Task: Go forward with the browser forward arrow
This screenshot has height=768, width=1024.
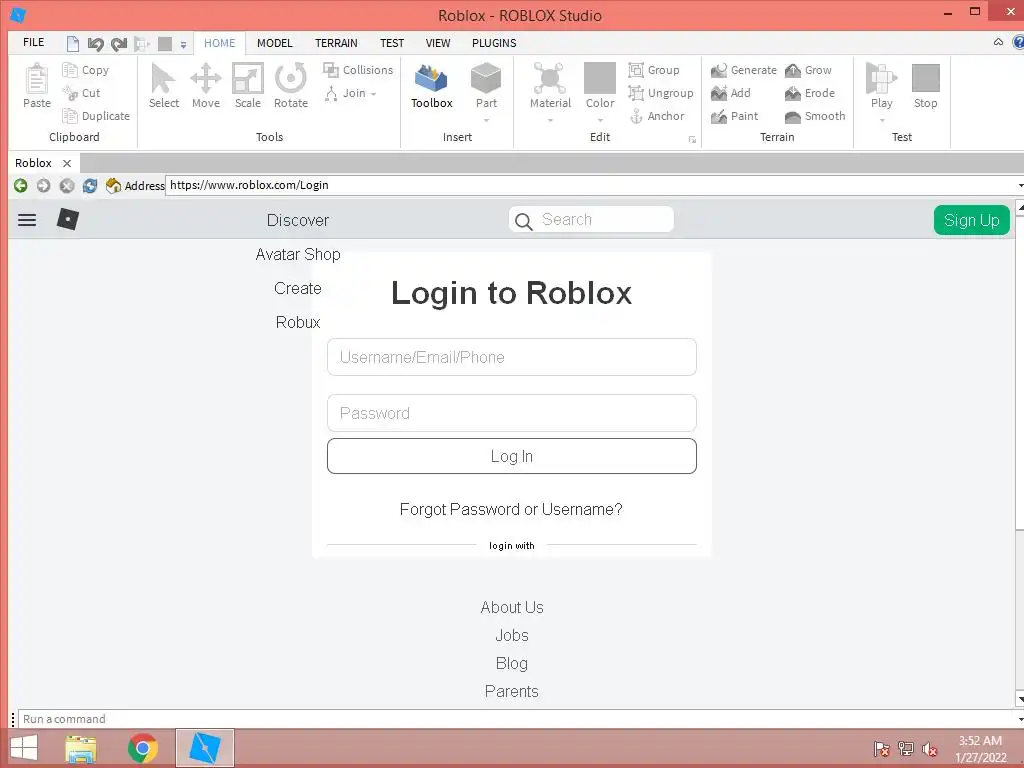Action: [x=43, y=185]
